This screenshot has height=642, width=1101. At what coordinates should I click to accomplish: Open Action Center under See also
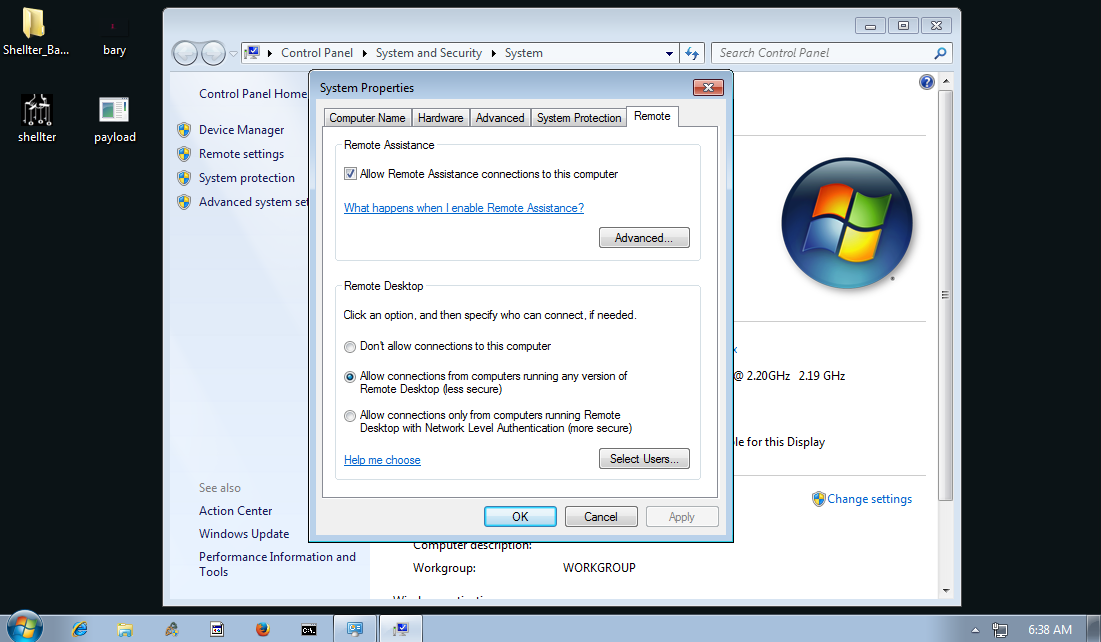coord(235,511)
